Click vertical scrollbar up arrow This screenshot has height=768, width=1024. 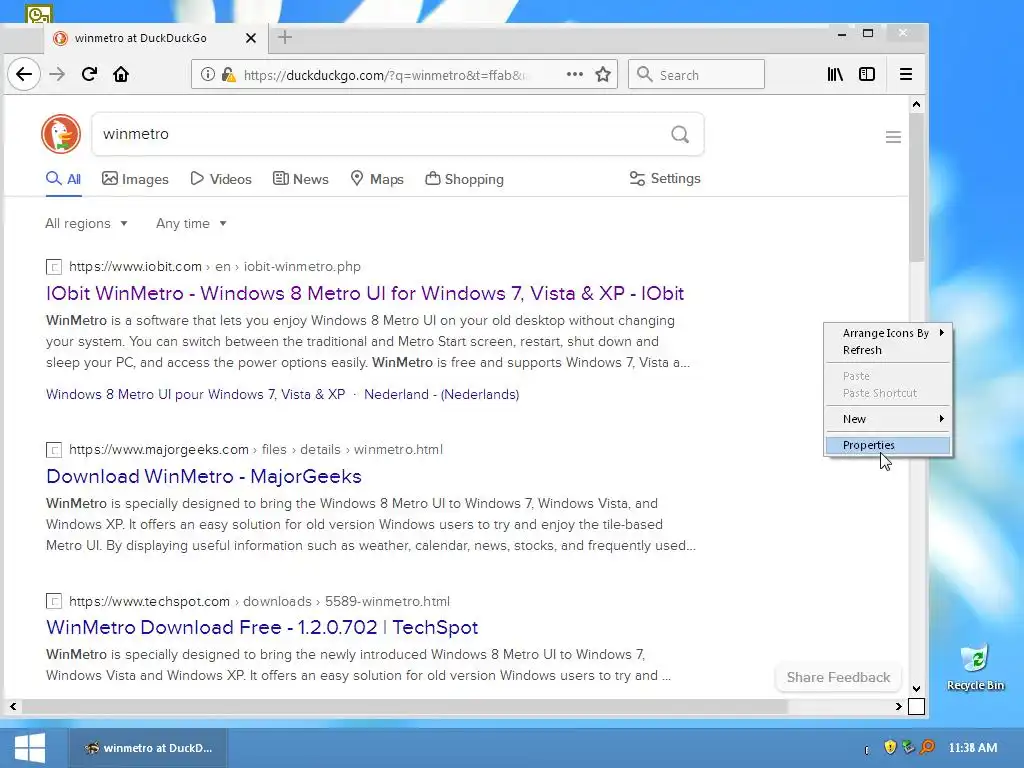pyautogui.click(x=916, y=104)
